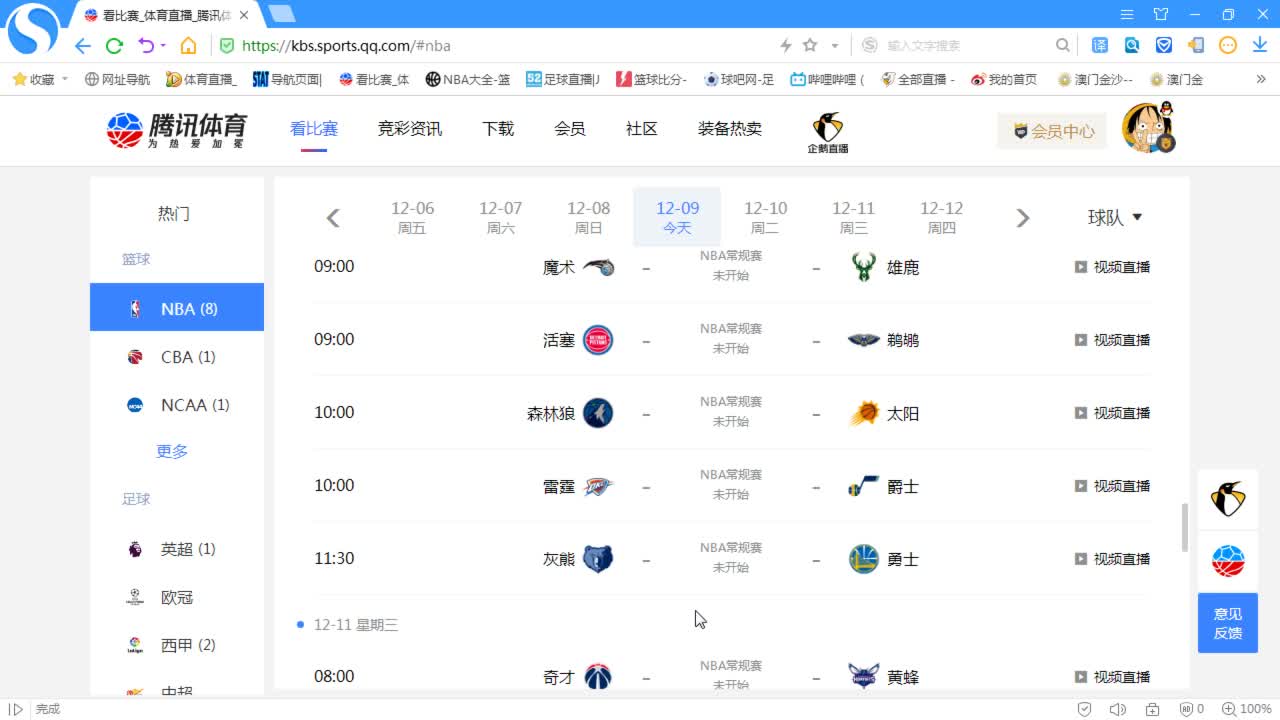Show earlier dates with the left arrow
Screen dimensions: 1280x720
(x=333, y=218)
